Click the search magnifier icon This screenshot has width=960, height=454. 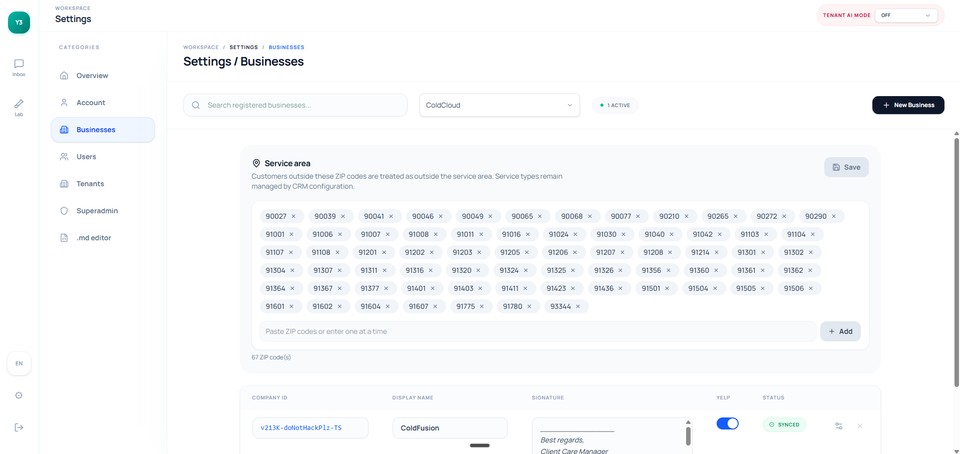(196, 105)
